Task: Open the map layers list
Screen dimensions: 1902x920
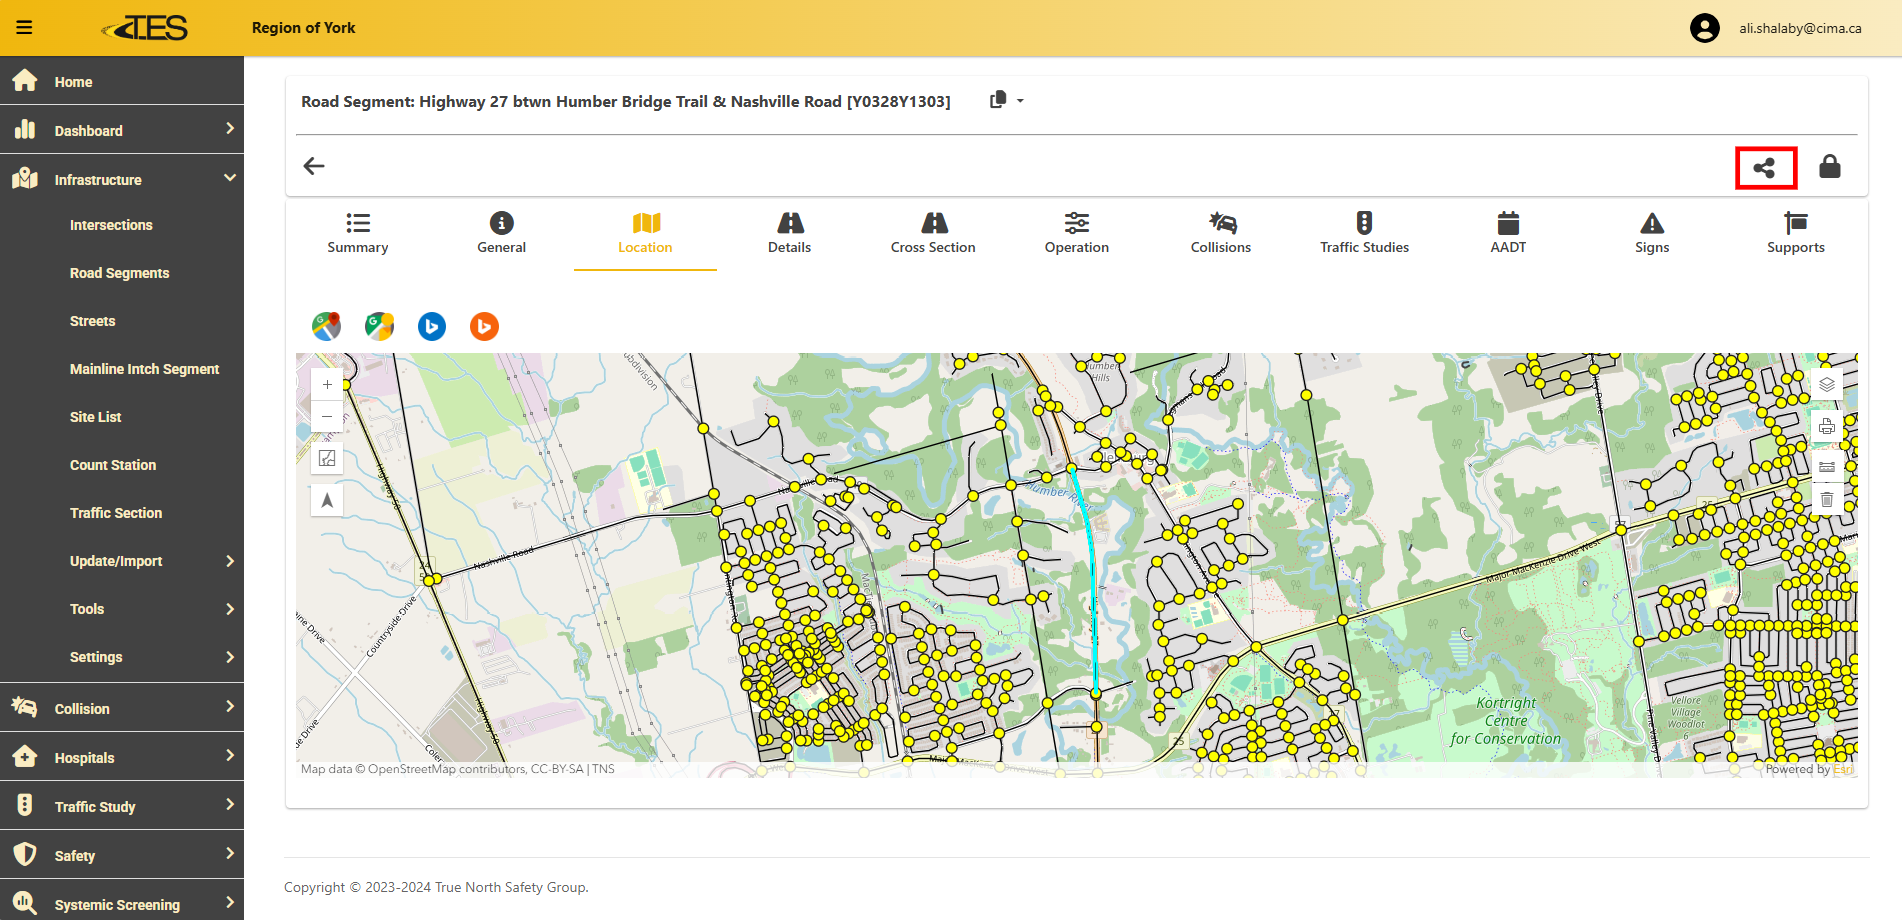Action: (1826, 385)
